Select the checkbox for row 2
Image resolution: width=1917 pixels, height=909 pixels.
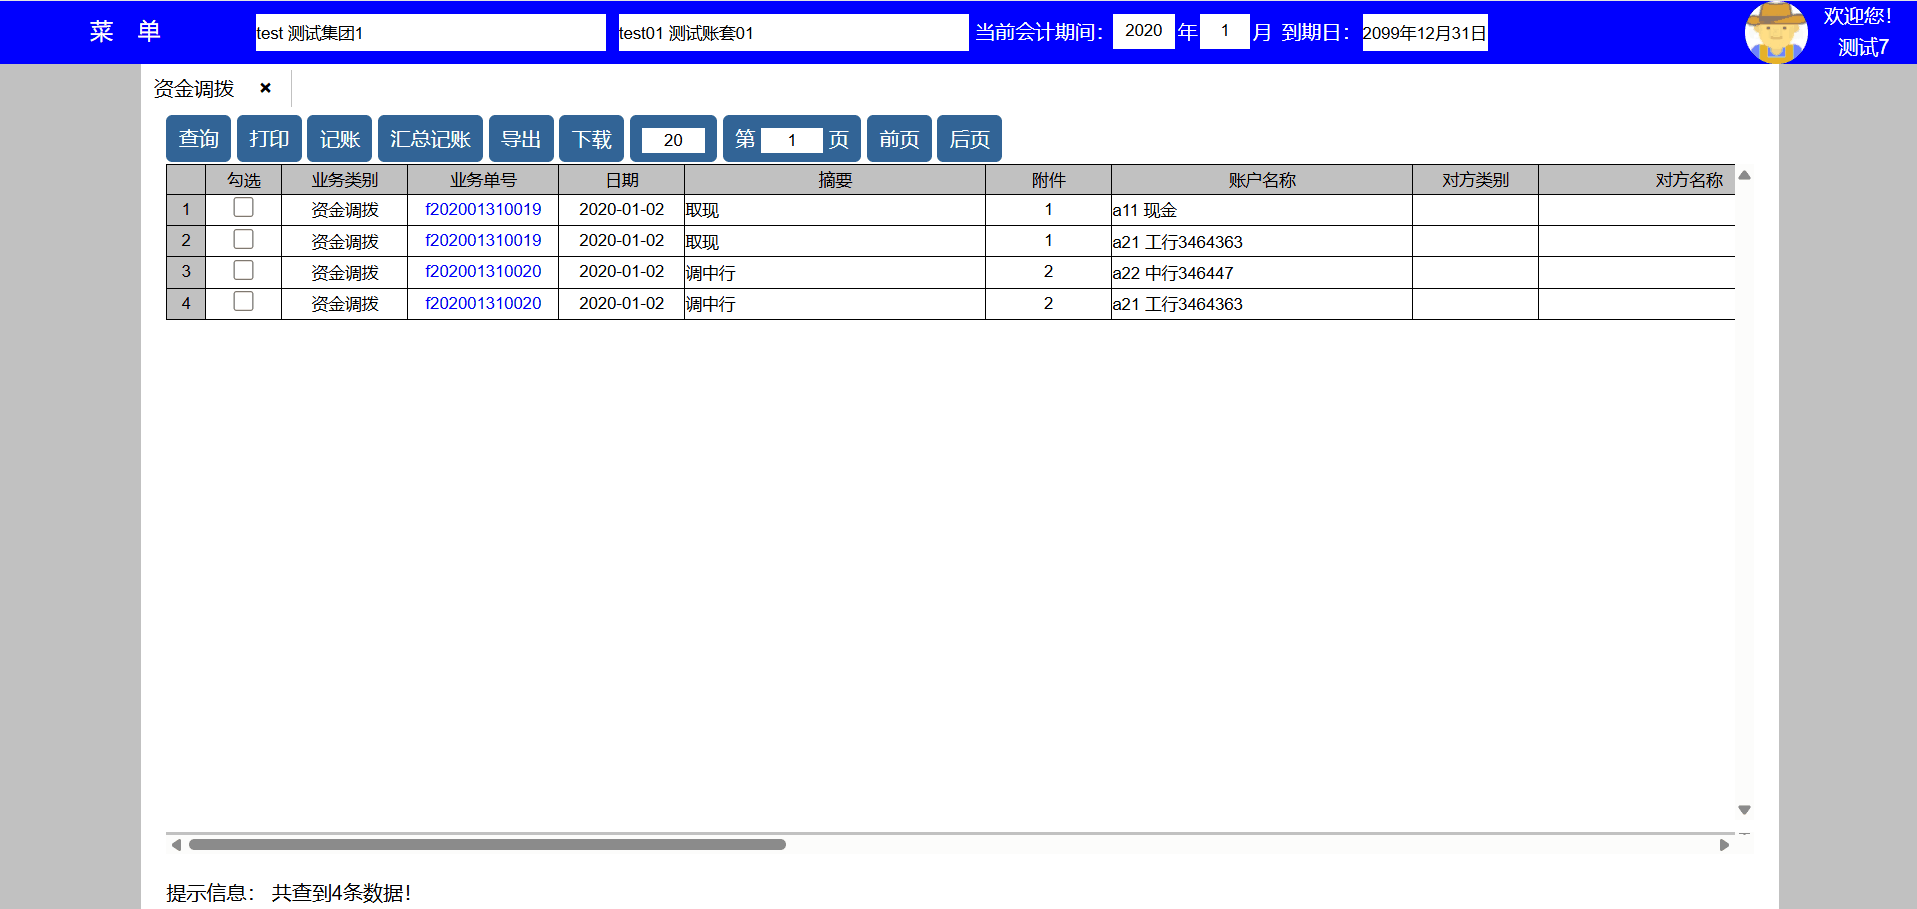[x=243, y=239]
